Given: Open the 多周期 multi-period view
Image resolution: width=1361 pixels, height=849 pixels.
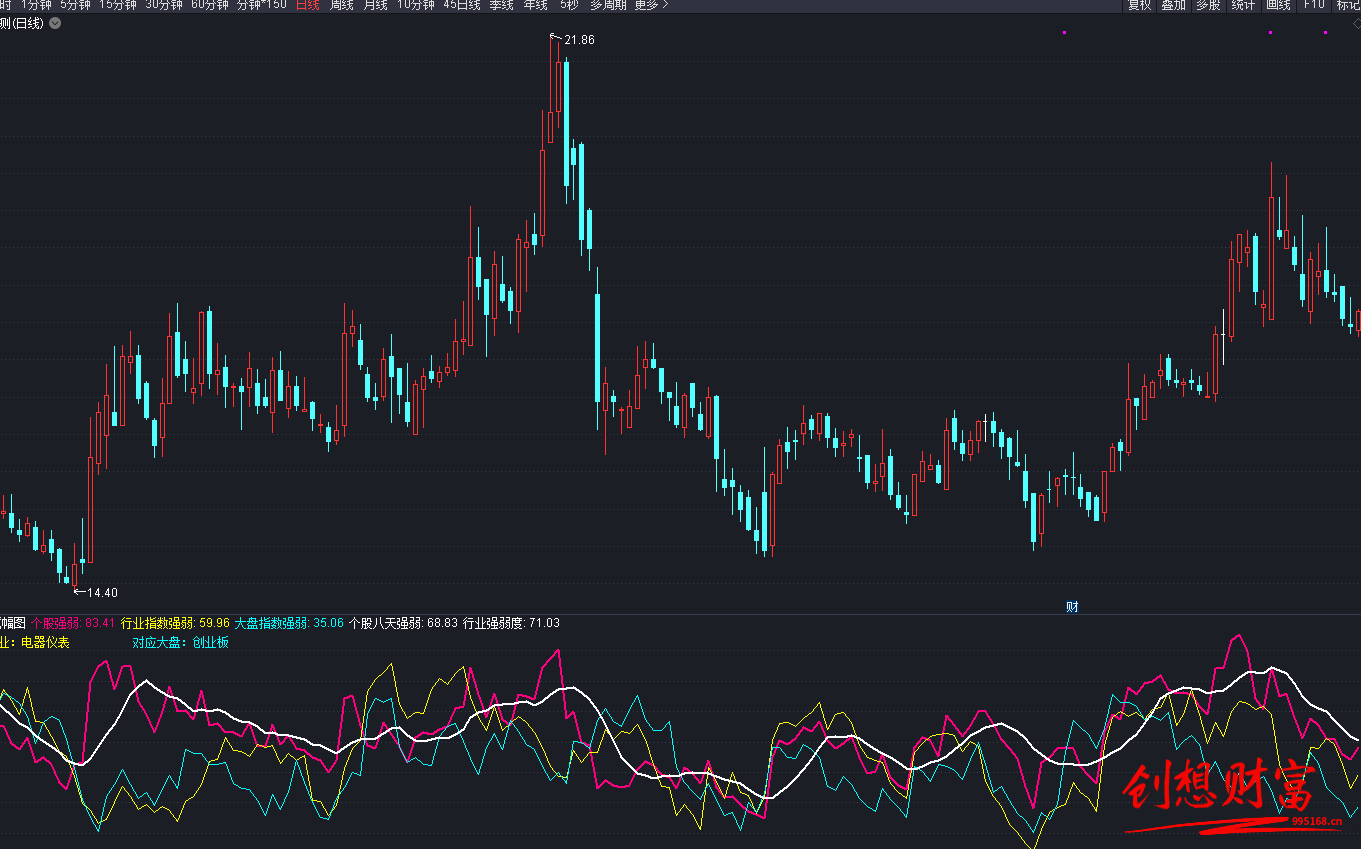Looking at the screenshot, I should pos(608,5).
